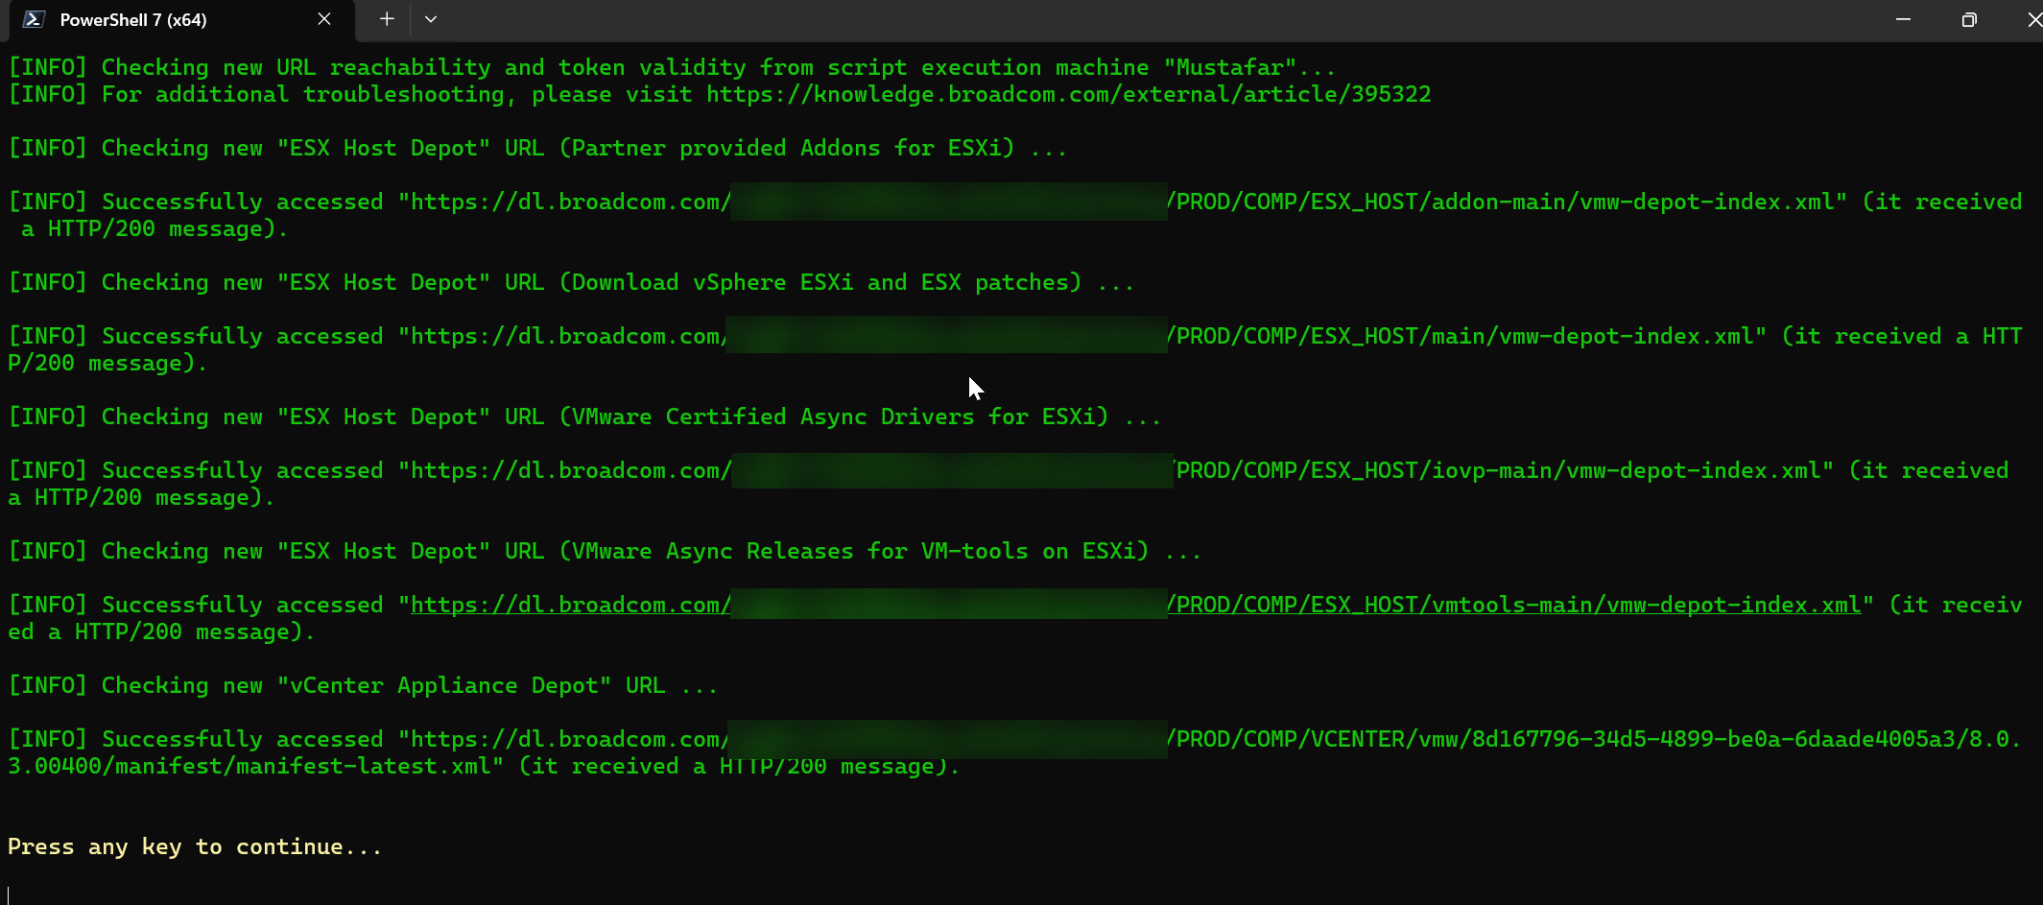This screenshot has height=905, width=2043.
Task: Click the PowerShell icon on the tab
Action: point(33,19)
